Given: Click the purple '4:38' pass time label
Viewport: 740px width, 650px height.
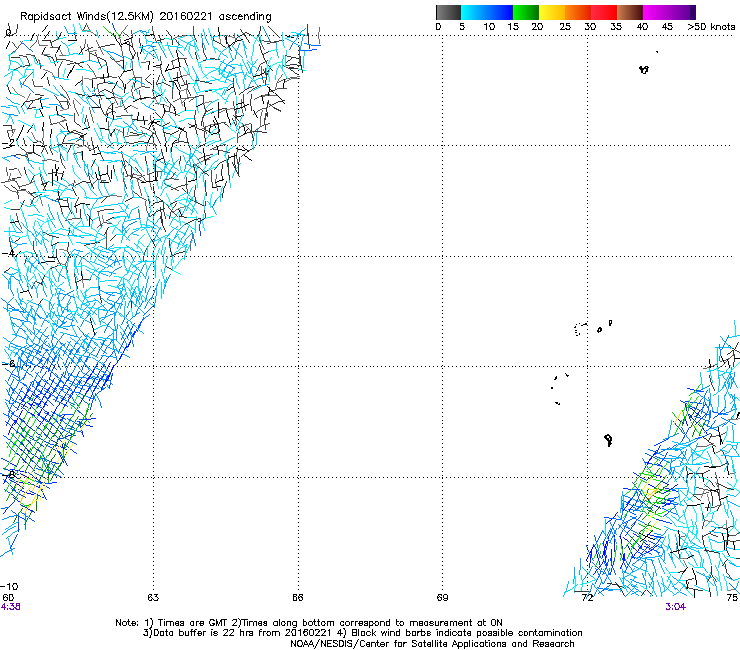Looking at the screenshot, I should [10, 607].
